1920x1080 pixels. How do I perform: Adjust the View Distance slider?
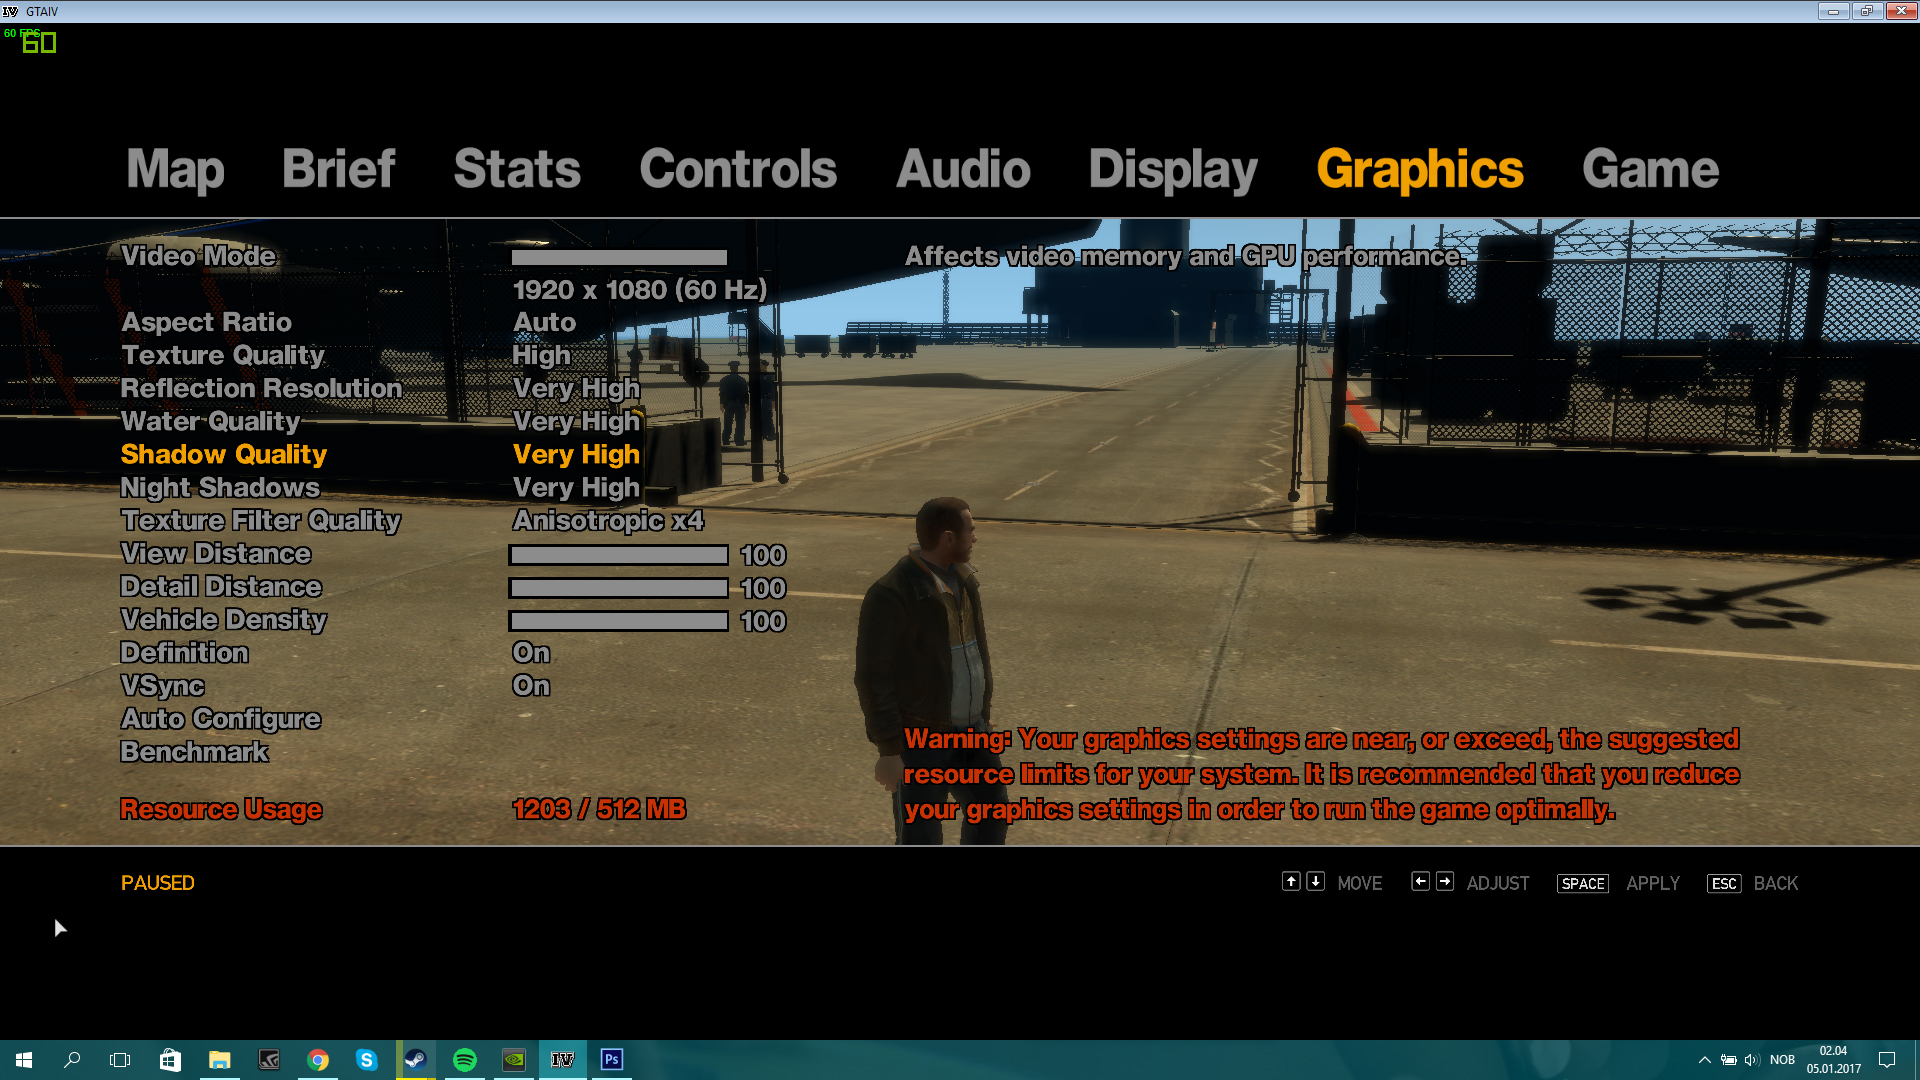(619, 555)
